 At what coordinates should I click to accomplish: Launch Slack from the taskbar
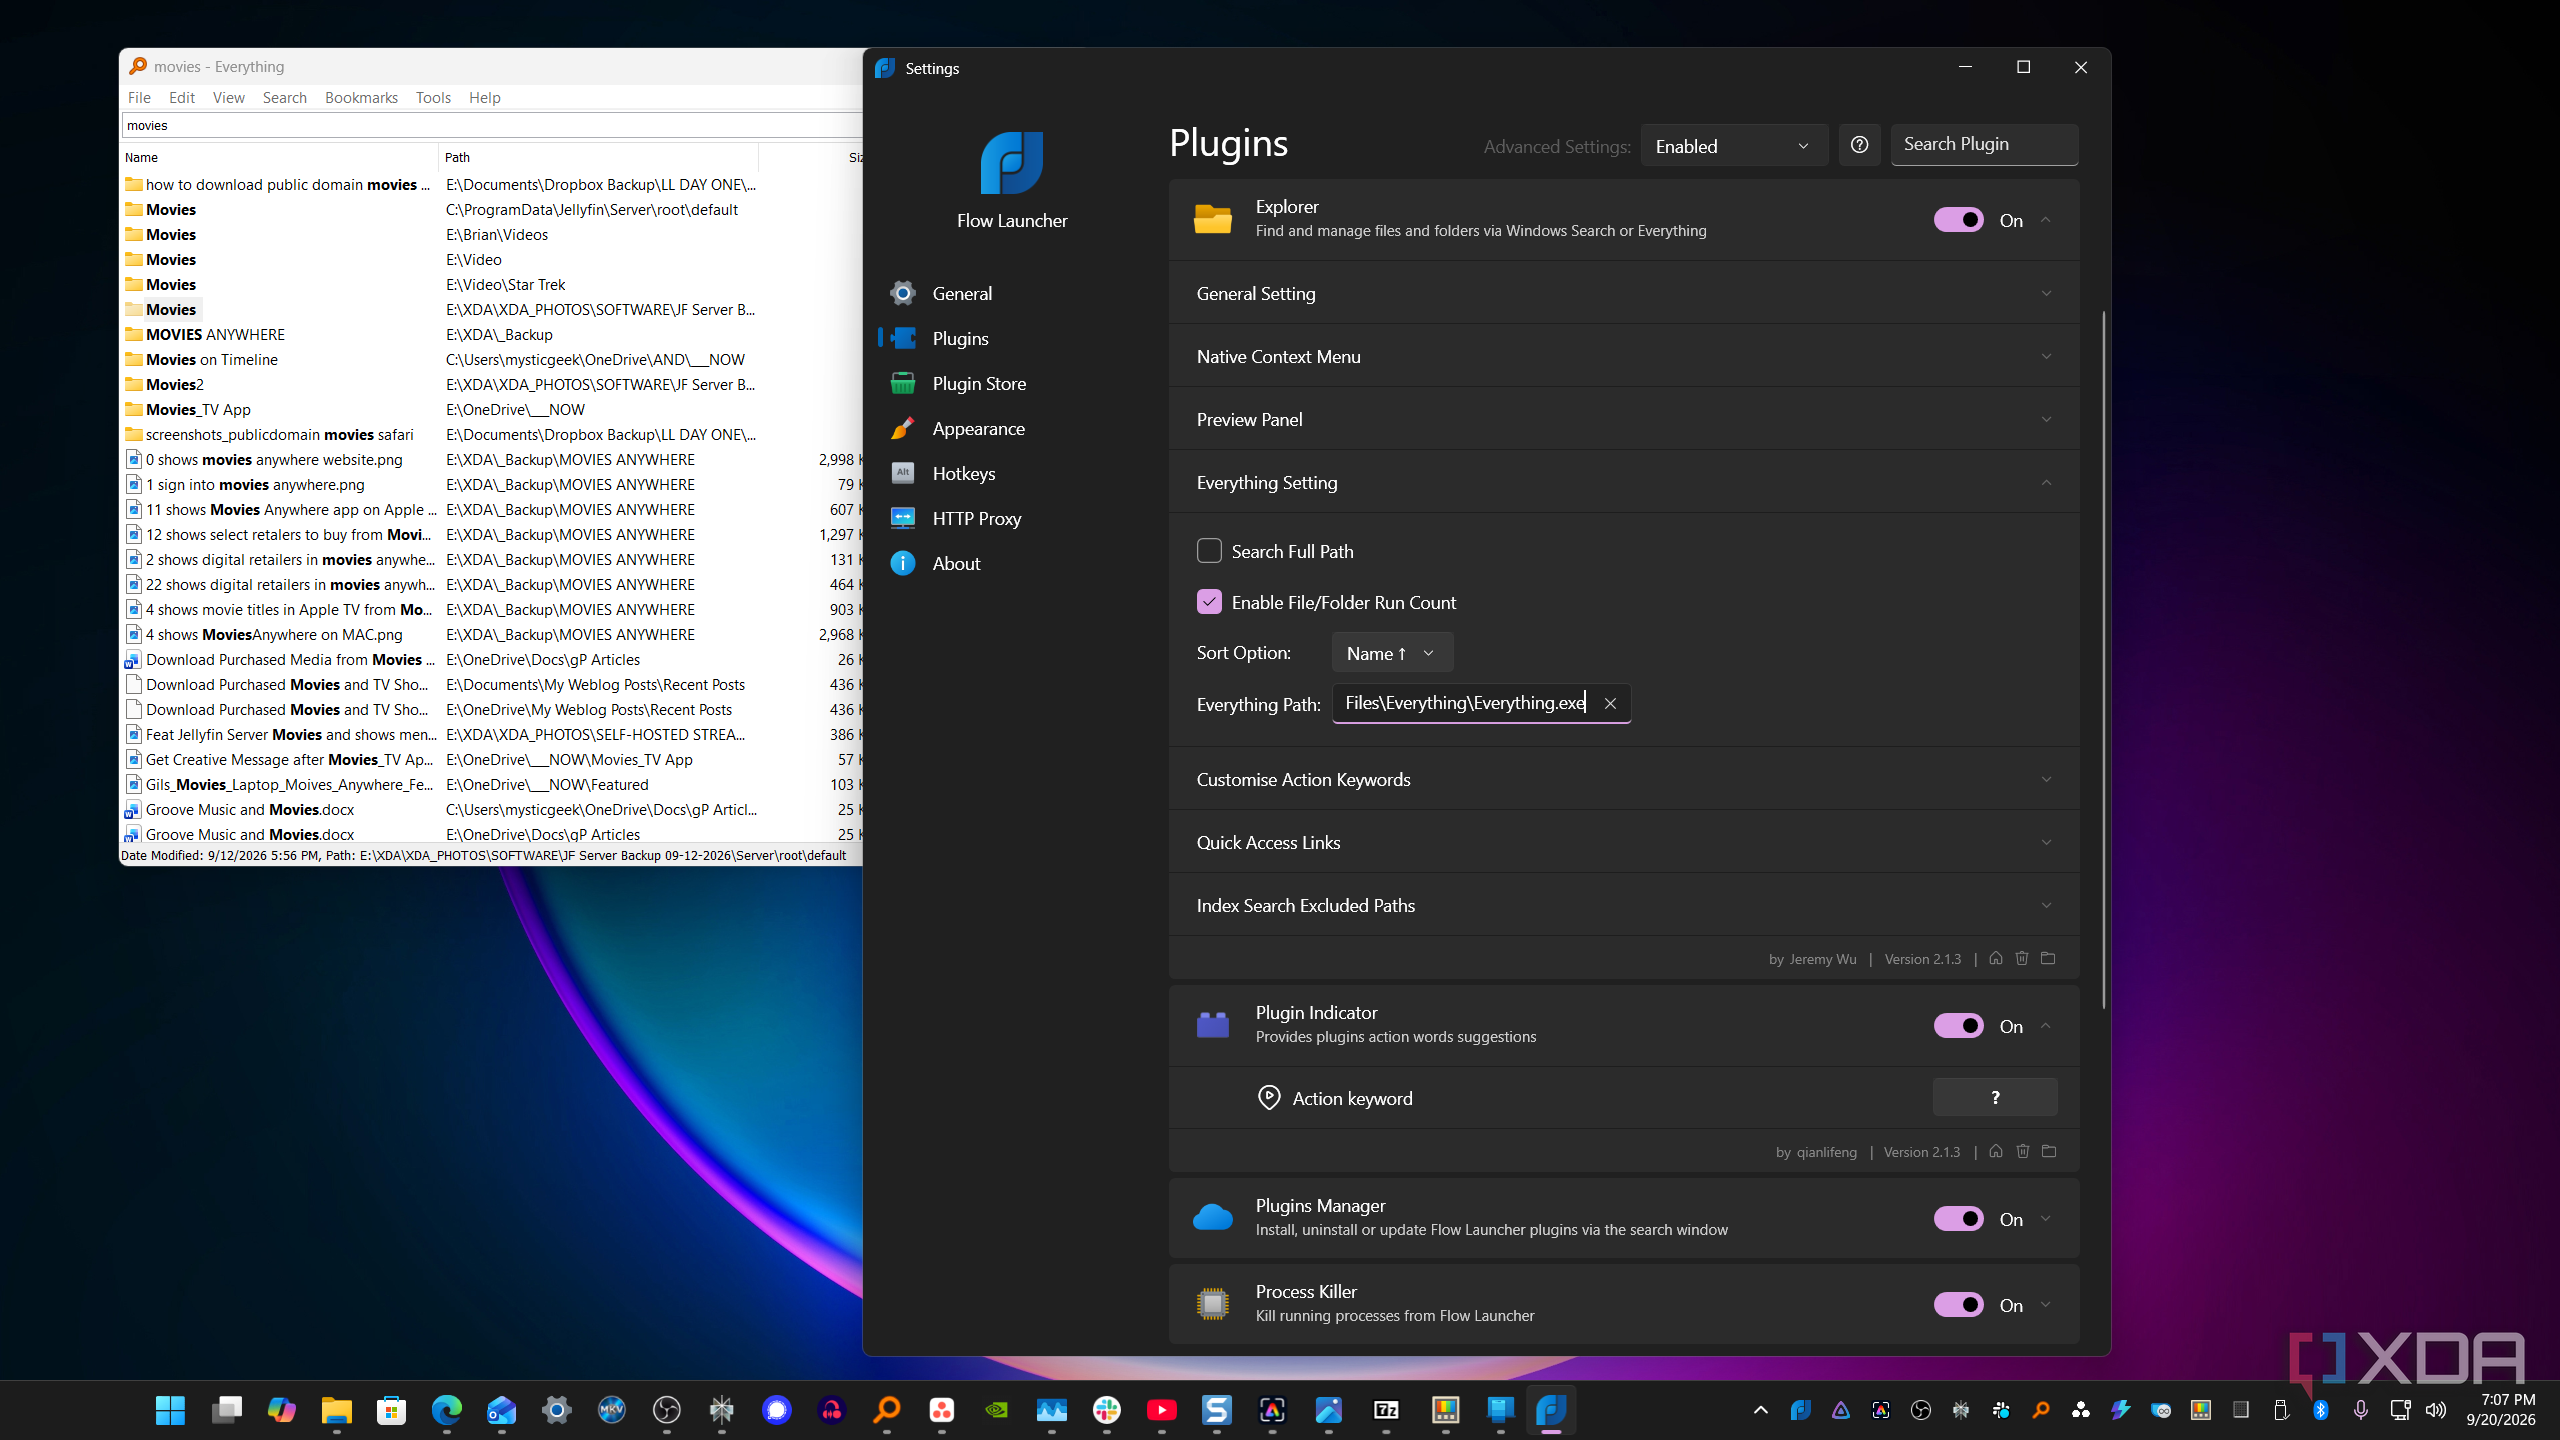pos(1107,1410)
